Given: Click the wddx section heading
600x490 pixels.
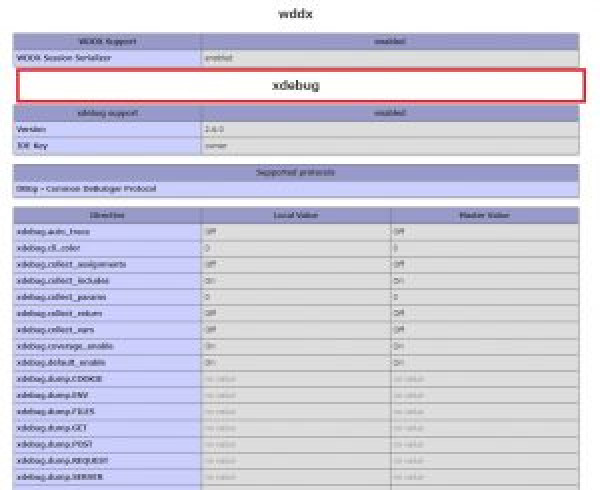Looking at the screenshot, I should pyautogui.click(x=296, y=15).
